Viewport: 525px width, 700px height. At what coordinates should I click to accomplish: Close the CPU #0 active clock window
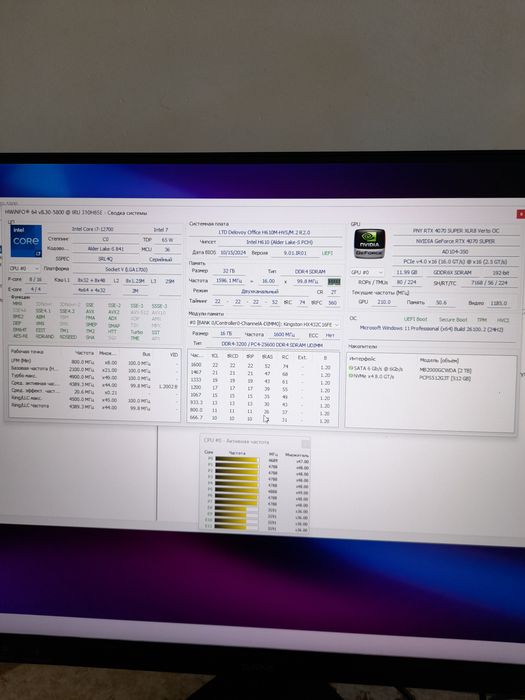(x=306, y=443)
